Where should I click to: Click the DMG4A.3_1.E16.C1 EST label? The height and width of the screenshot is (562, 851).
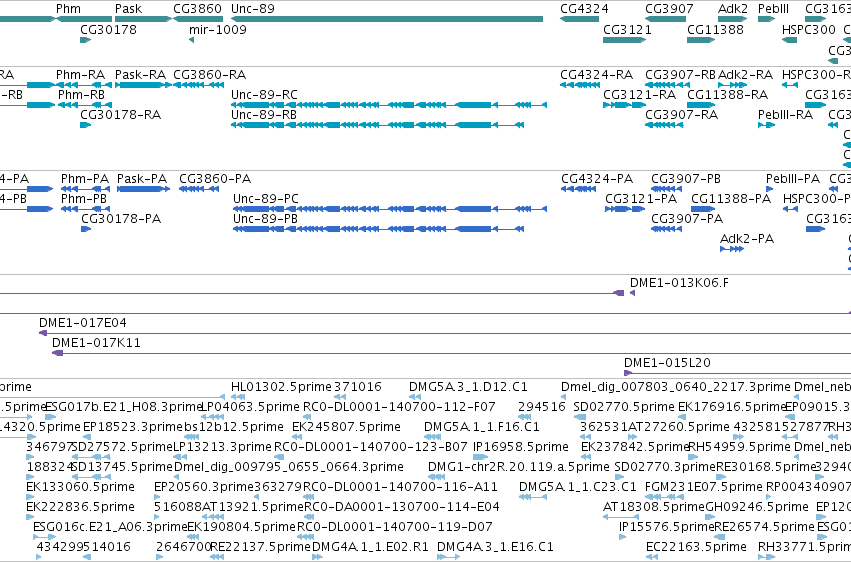coord(496,547)
